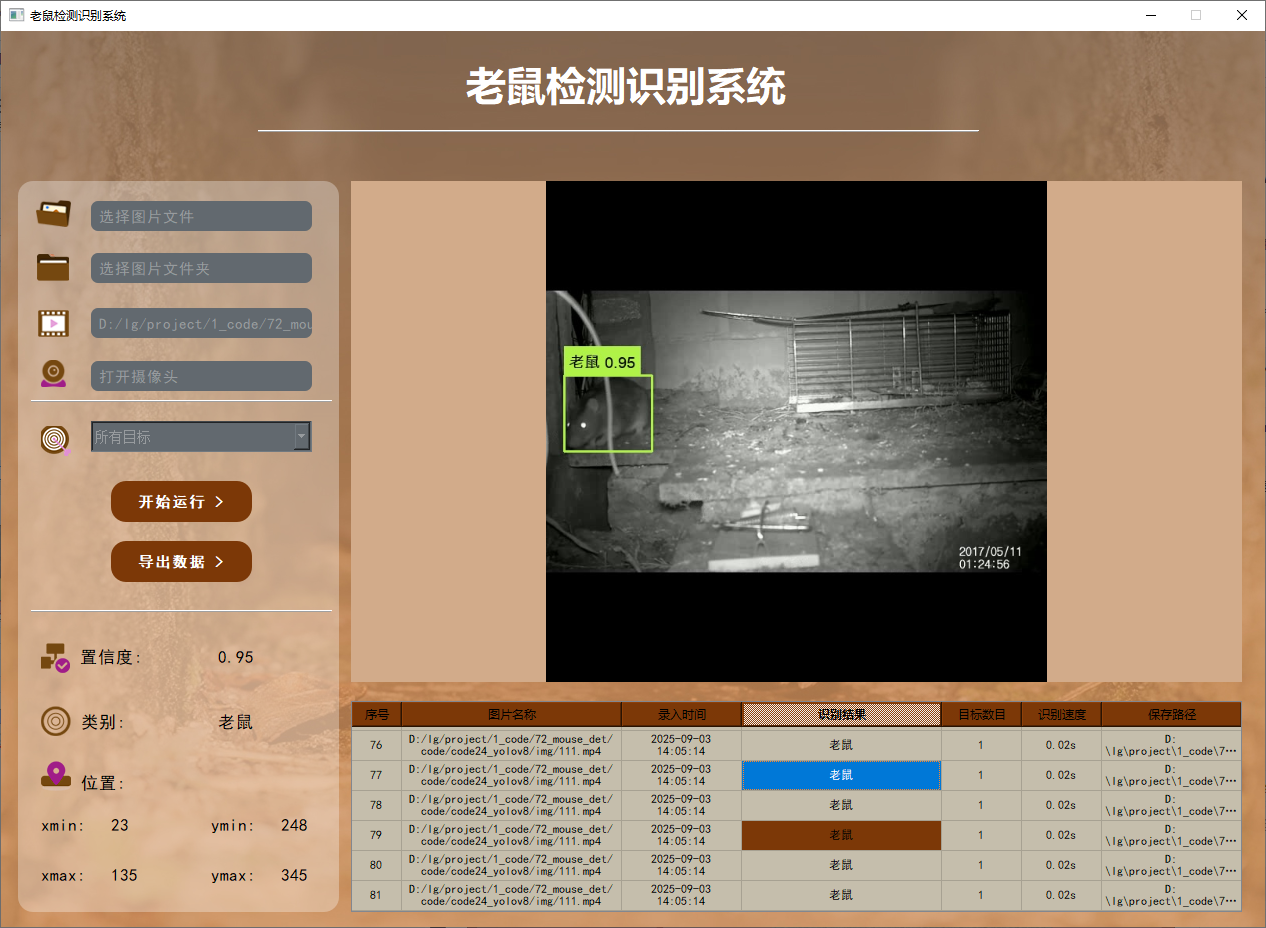
Task: Click the image name cell in row 80
Action: [x=512, y=865]
